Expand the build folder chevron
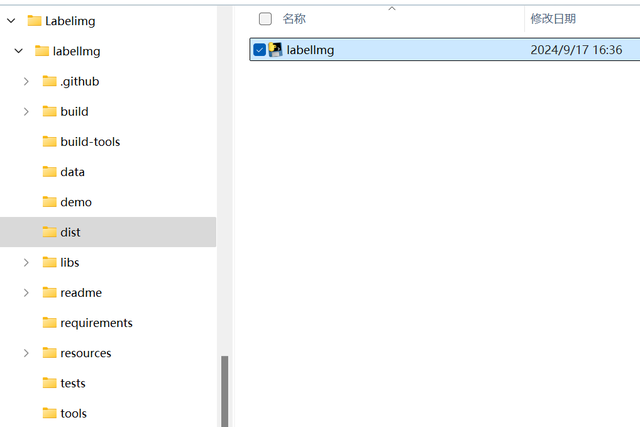 tap(26, 111)
